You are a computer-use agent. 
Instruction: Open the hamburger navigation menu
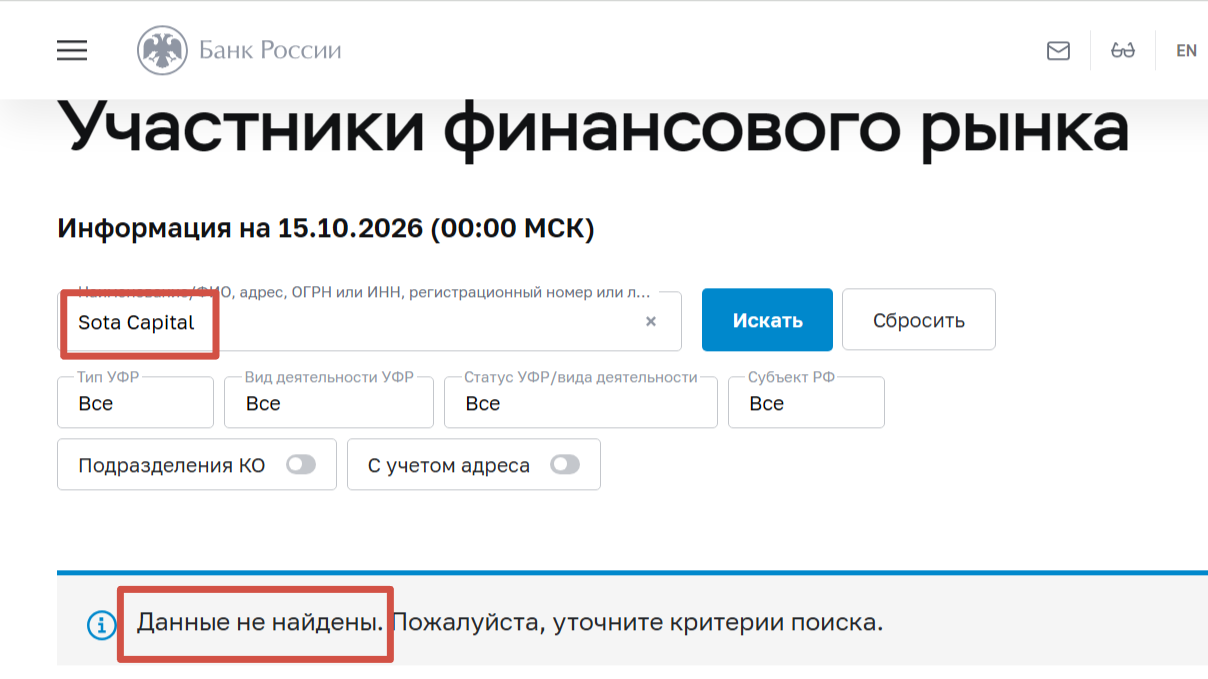[x=72, y=50]
